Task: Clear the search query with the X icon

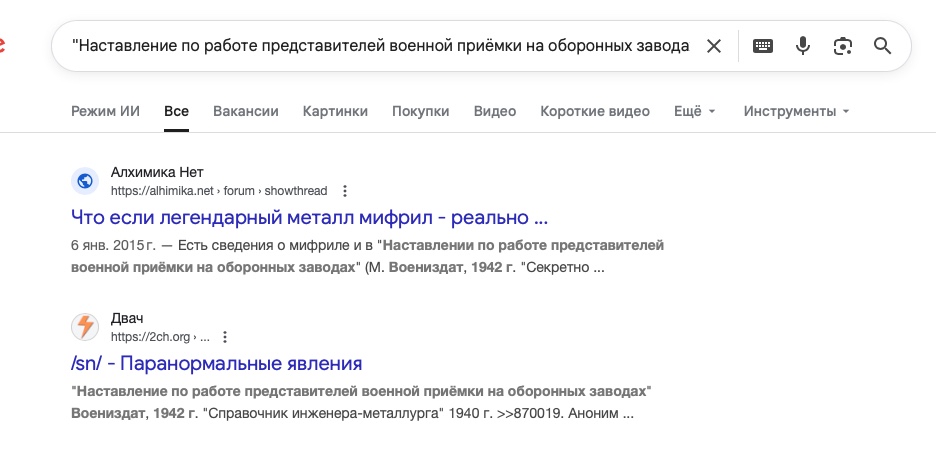Action: coord(714,46)
